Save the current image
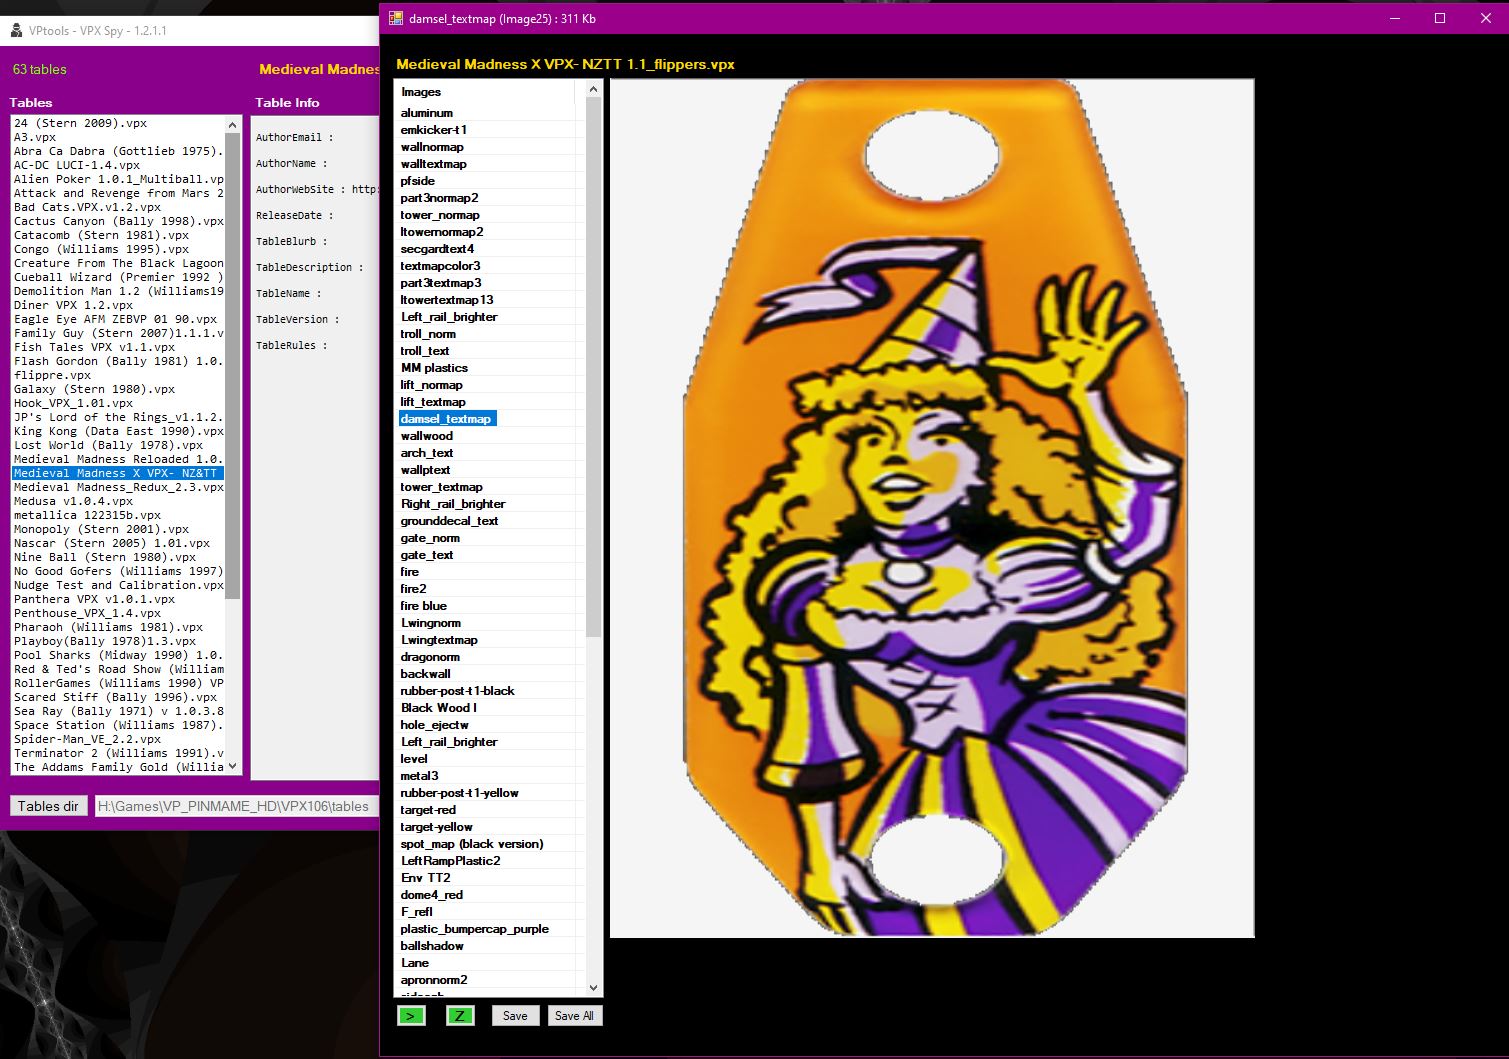The height and width of the screenshot is (1059, 1509). [515, 1016]
